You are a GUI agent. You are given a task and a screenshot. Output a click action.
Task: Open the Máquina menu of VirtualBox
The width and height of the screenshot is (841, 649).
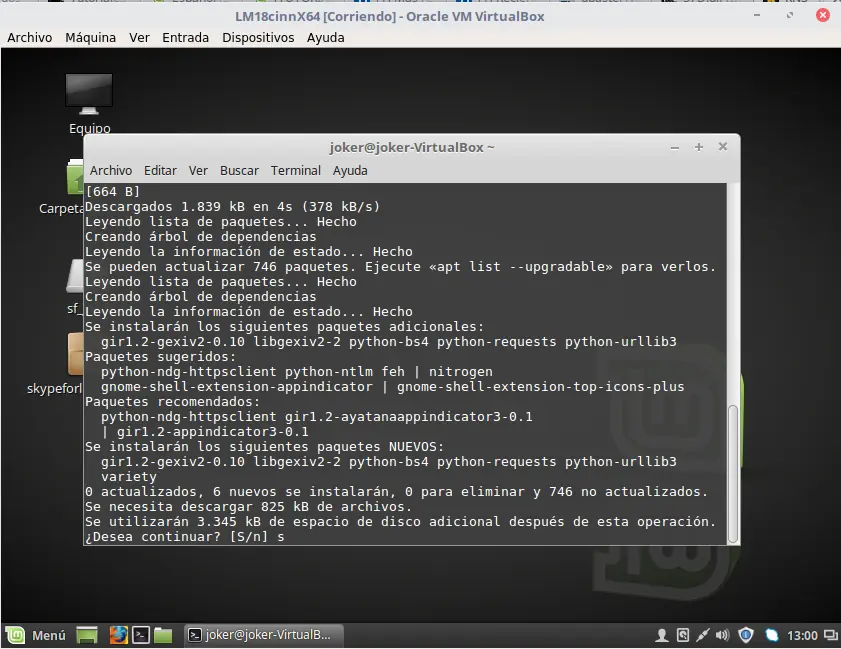(x=90, y=37)
